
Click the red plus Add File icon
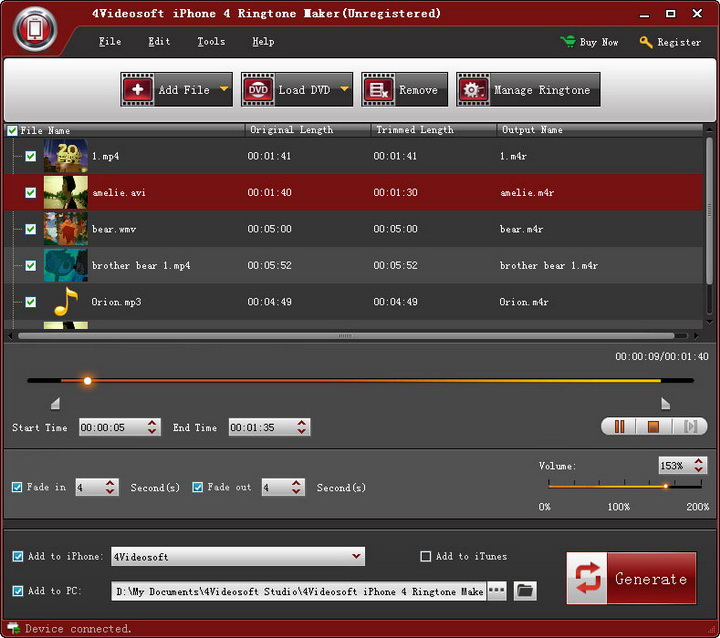[137, 90]
